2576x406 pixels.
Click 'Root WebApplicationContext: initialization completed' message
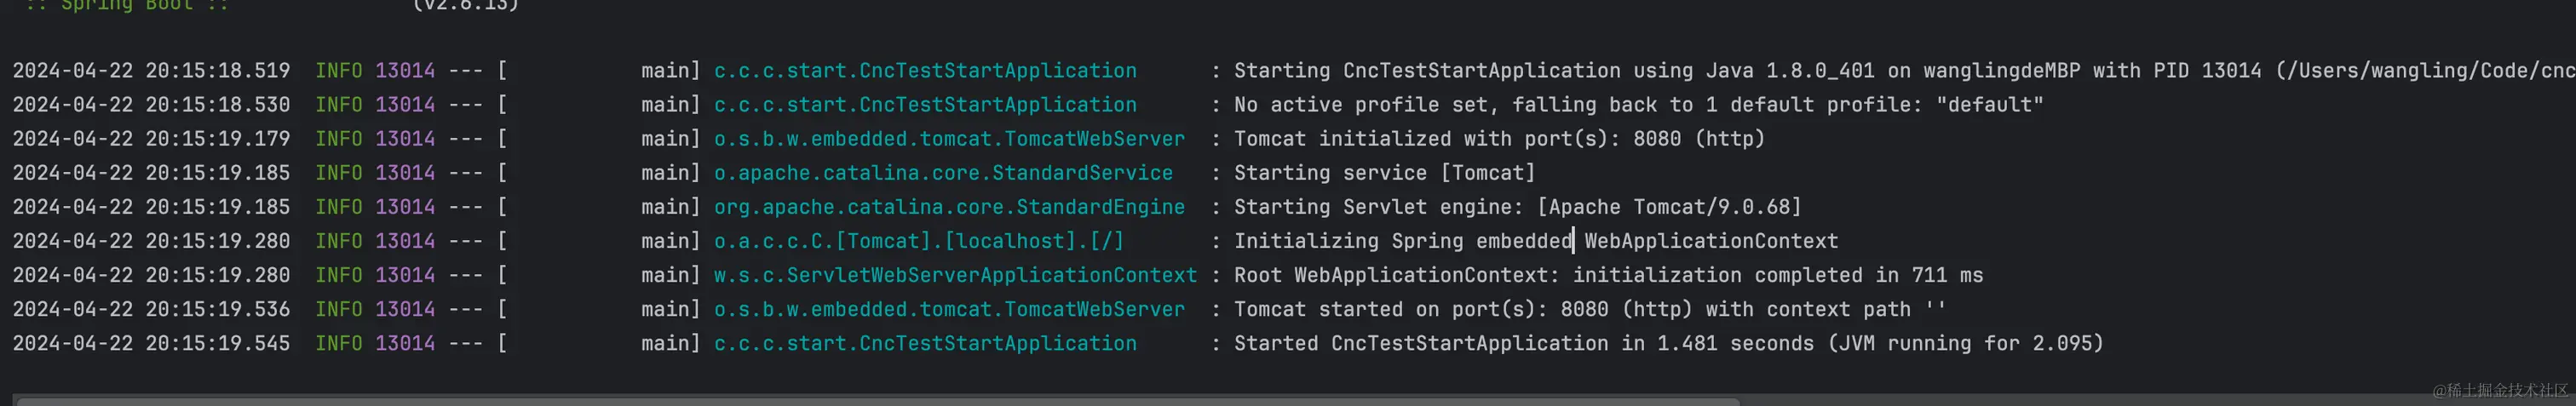1607,275
